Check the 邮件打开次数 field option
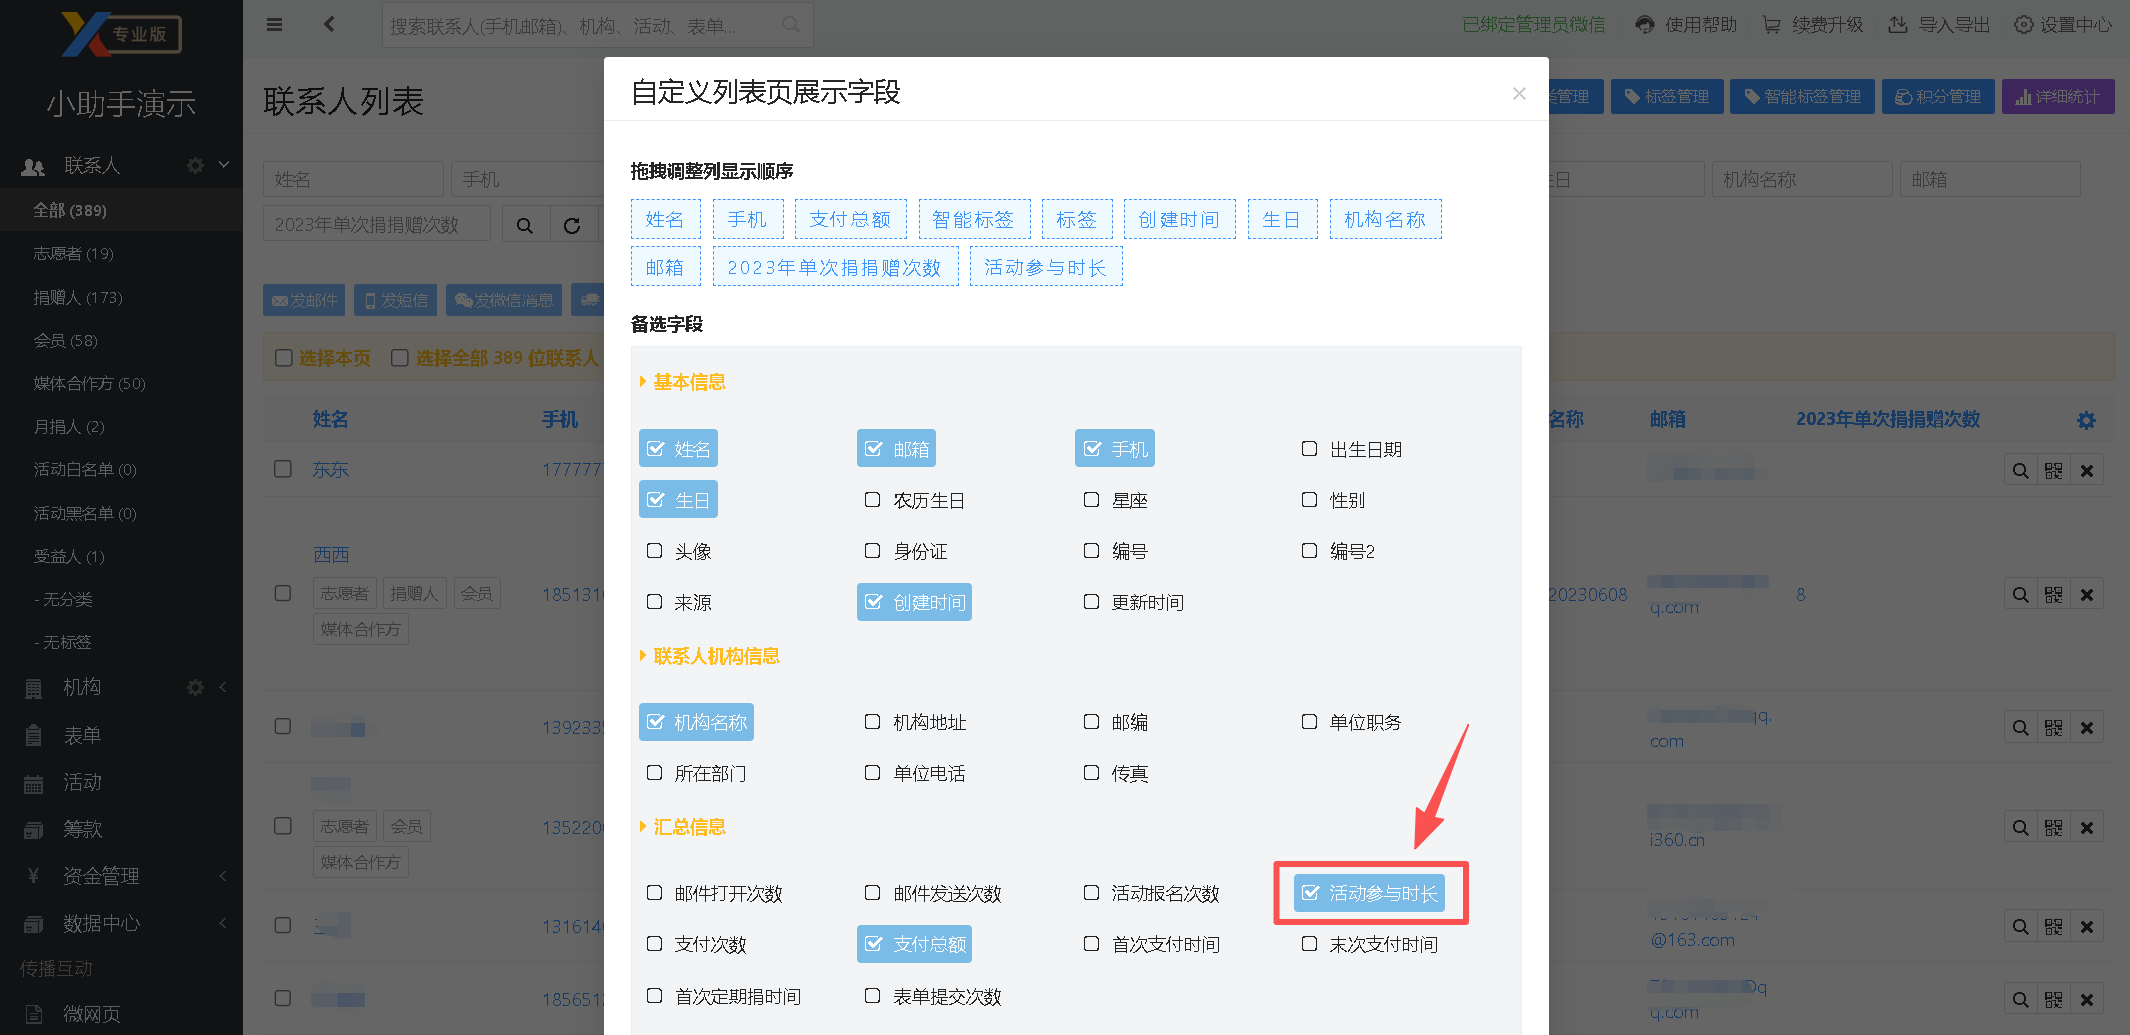 click(655, 893)
